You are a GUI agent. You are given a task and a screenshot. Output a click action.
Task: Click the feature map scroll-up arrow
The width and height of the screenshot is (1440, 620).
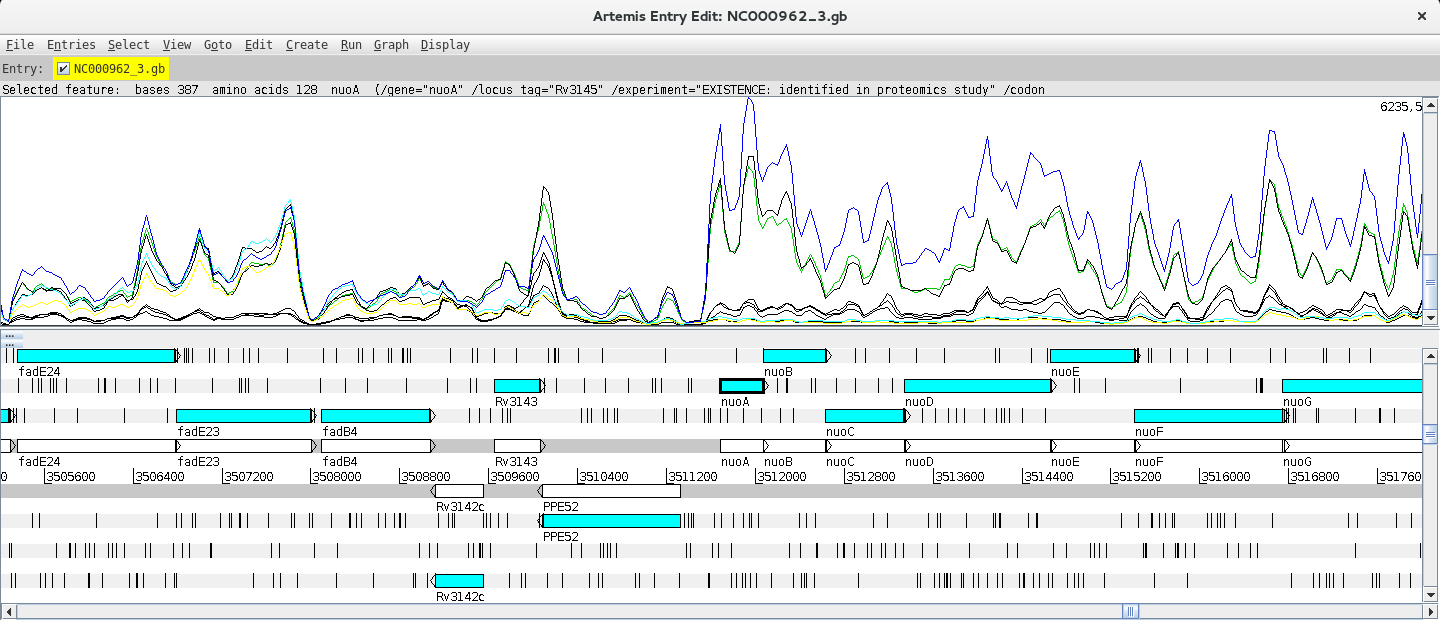click(x=1430, y=355)
